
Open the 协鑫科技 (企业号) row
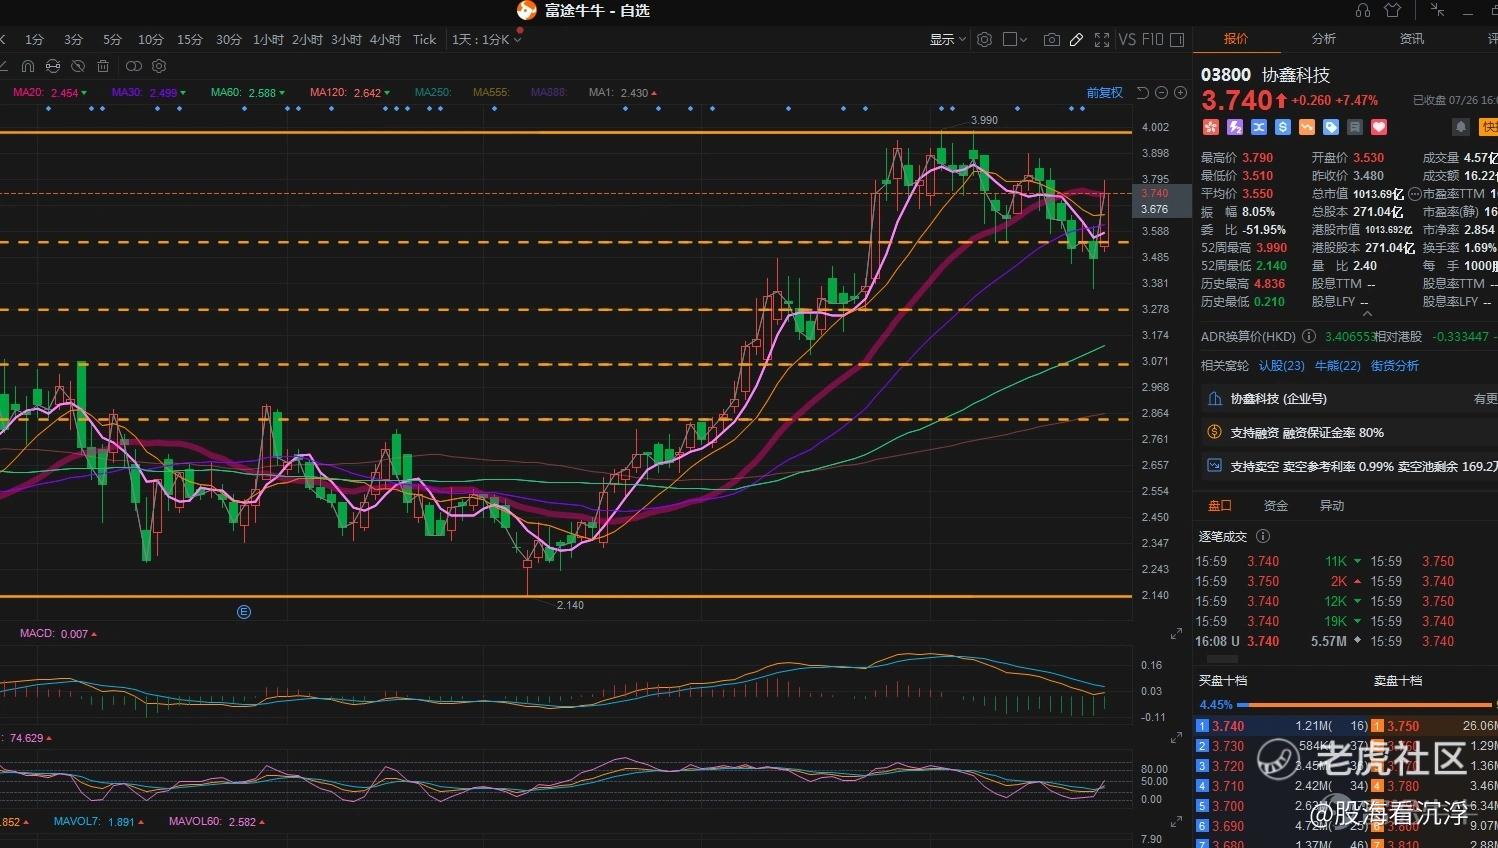pyautogui.click(x=1349, y=399)
